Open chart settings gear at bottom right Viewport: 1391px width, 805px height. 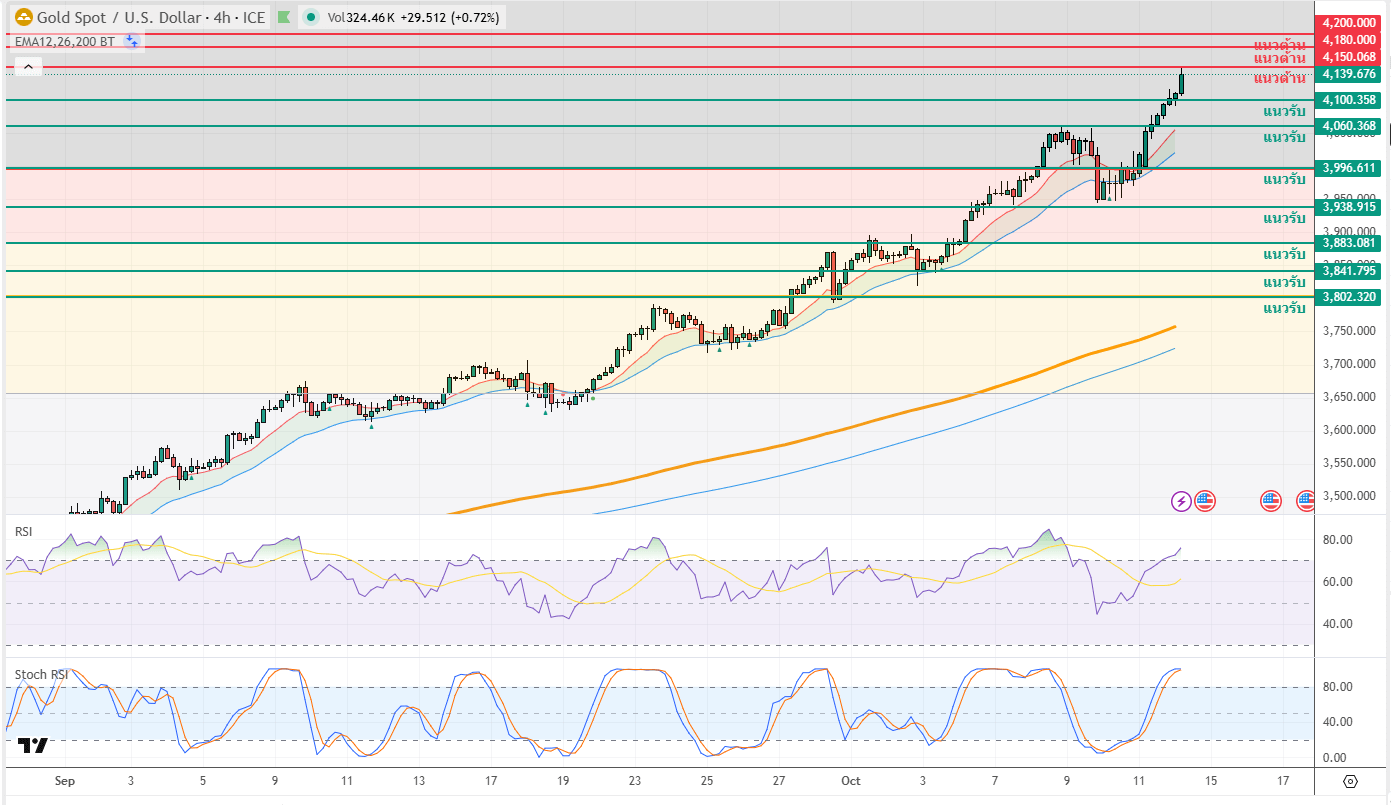point(1350,781)
